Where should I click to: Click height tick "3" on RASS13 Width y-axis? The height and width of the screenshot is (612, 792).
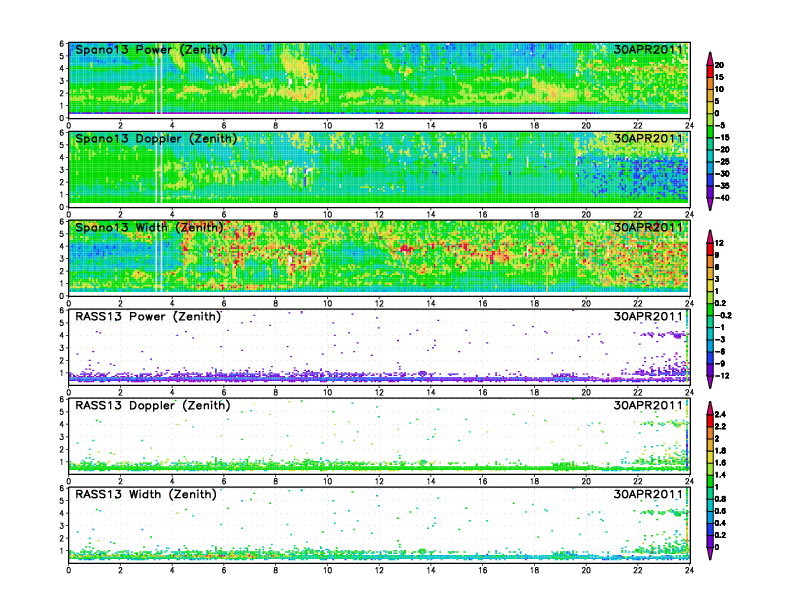point(62,526)
